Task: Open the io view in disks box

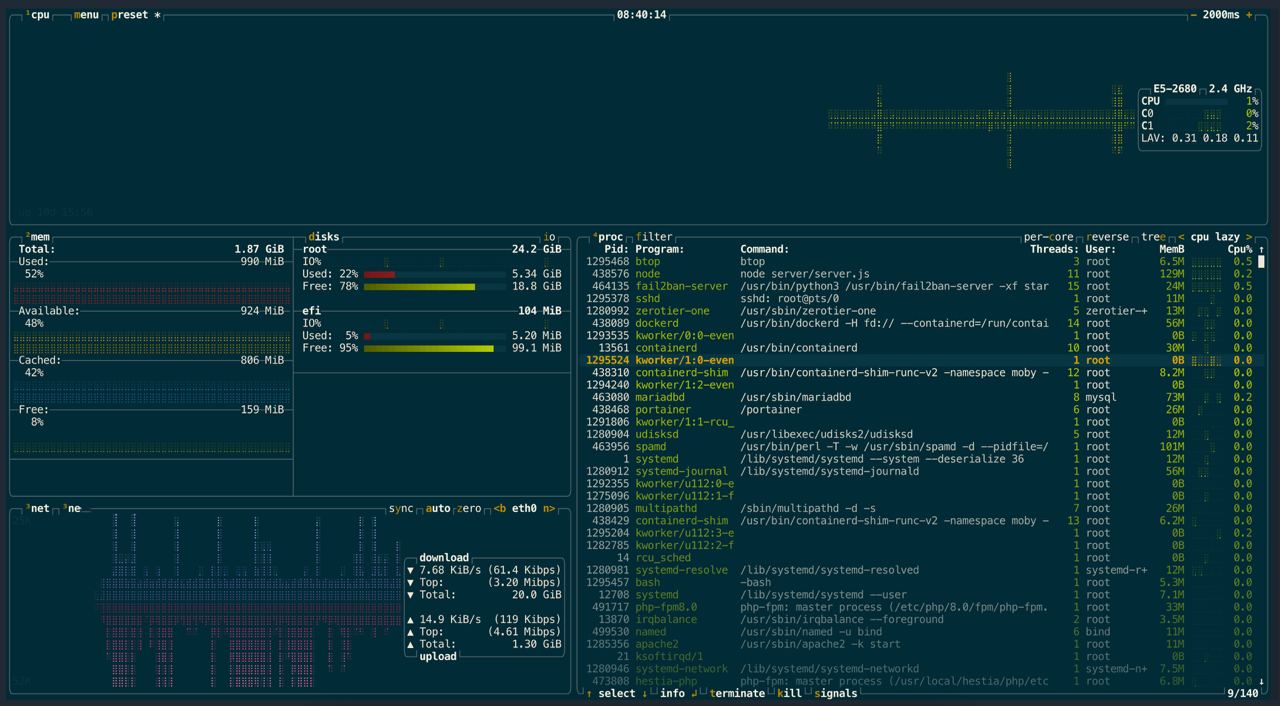Action: (x=548, y=236)
